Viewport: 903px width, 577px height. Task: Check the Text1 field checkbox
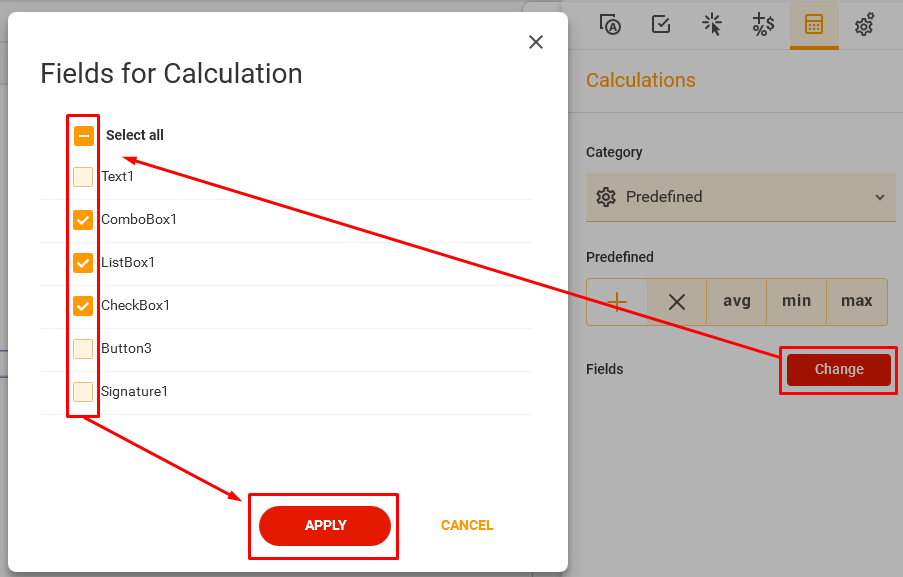click(83, 176)
